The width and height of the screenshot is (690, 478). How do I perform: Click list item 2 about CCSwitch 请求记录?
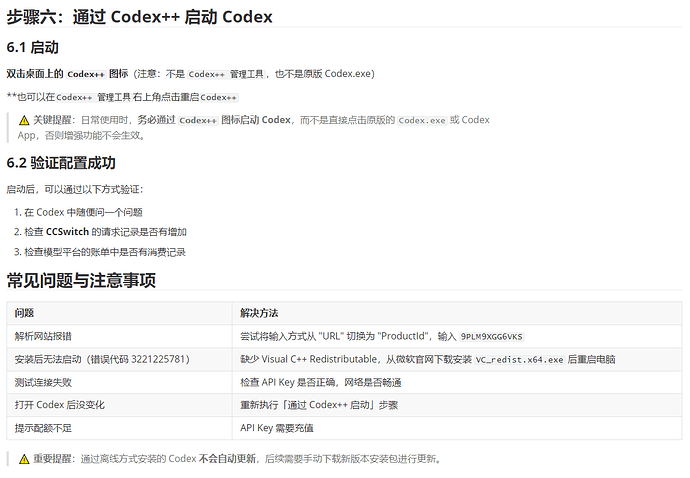tap(100, 232)
